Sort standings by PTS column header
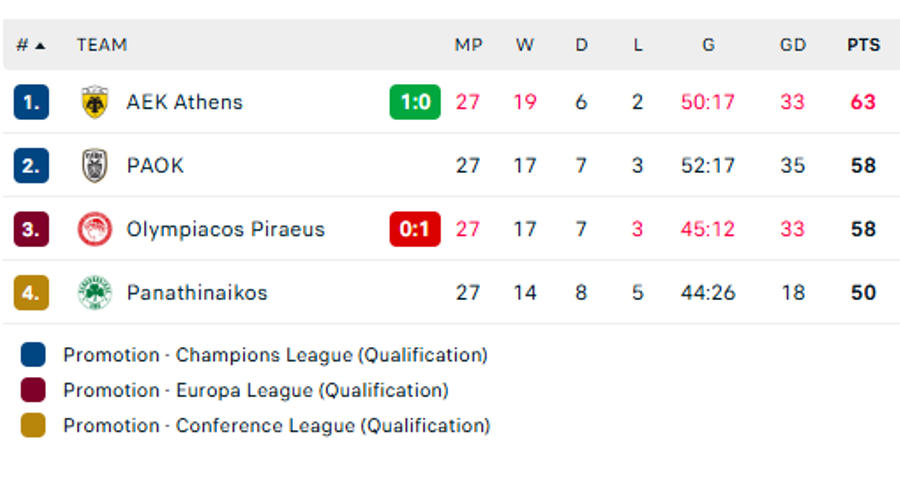The image size is (900, 489). (863, 45)
